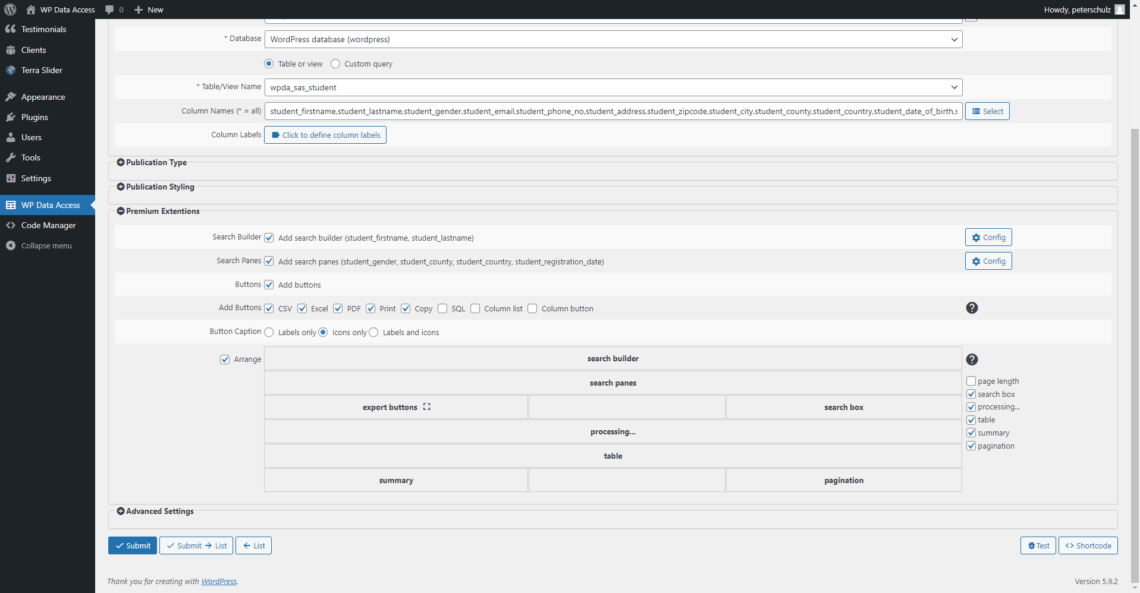
Task: Click the page vertical scrollbar
Action: pyautogui.click(x=1134, y=356)
